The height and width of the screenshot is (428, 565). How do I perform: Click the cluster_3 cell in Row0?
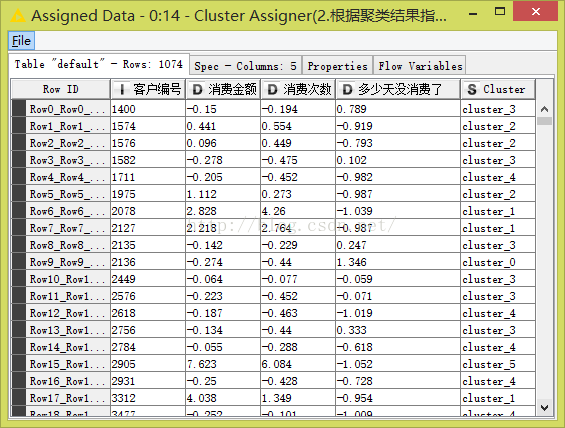(498, 109)
